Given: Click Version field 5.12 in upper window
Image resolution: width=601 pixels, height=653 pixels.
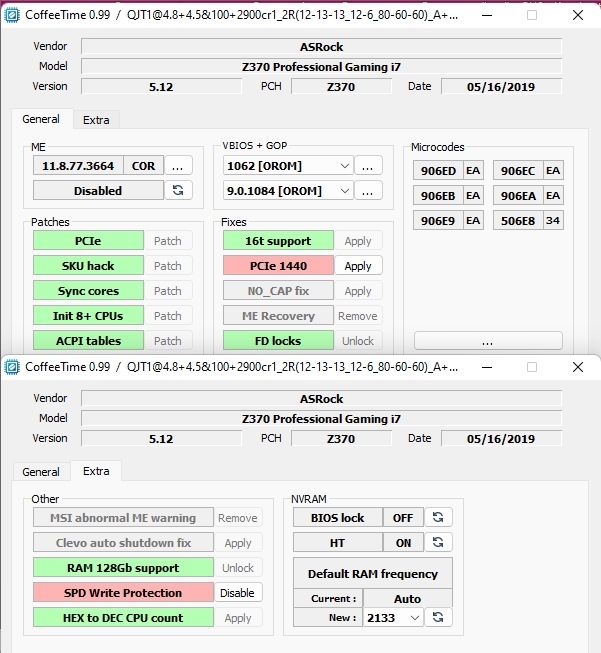Looking at the screenshot, I should 161,87.
